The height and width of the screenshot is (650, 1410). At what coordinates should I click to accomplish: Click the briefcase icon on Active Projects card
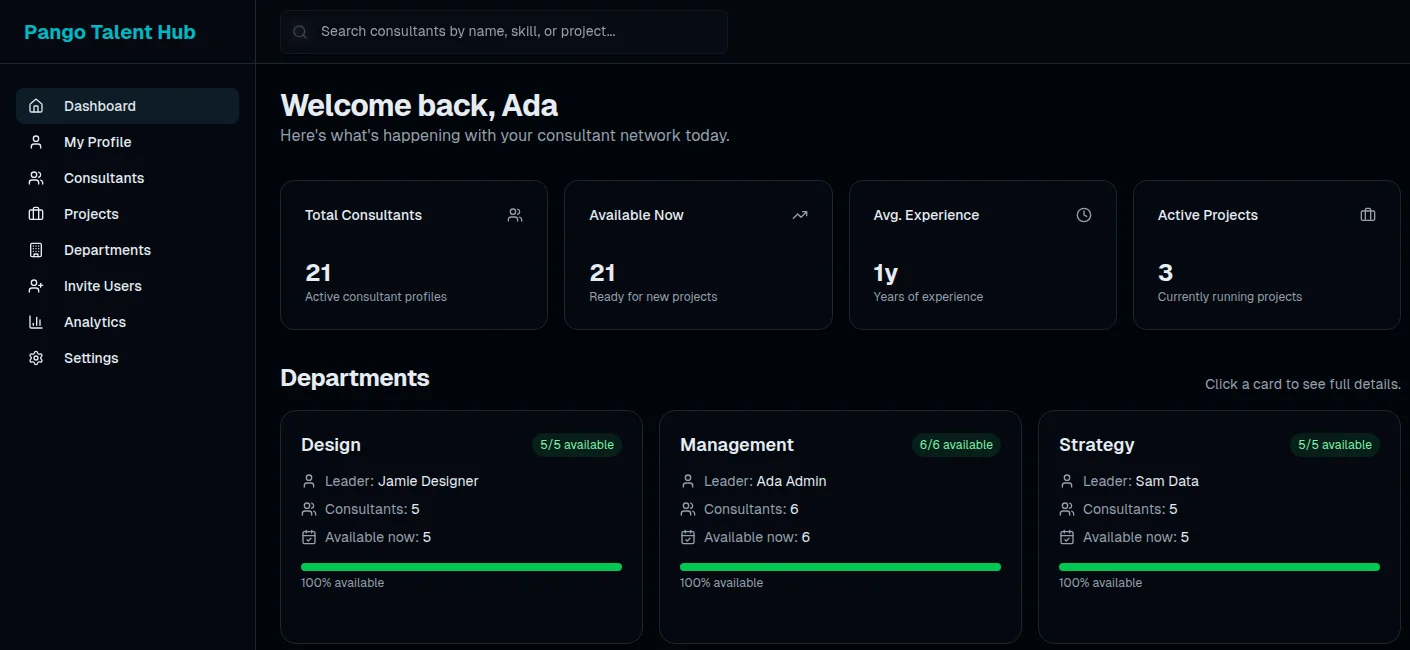click(x=1368, y=215)
